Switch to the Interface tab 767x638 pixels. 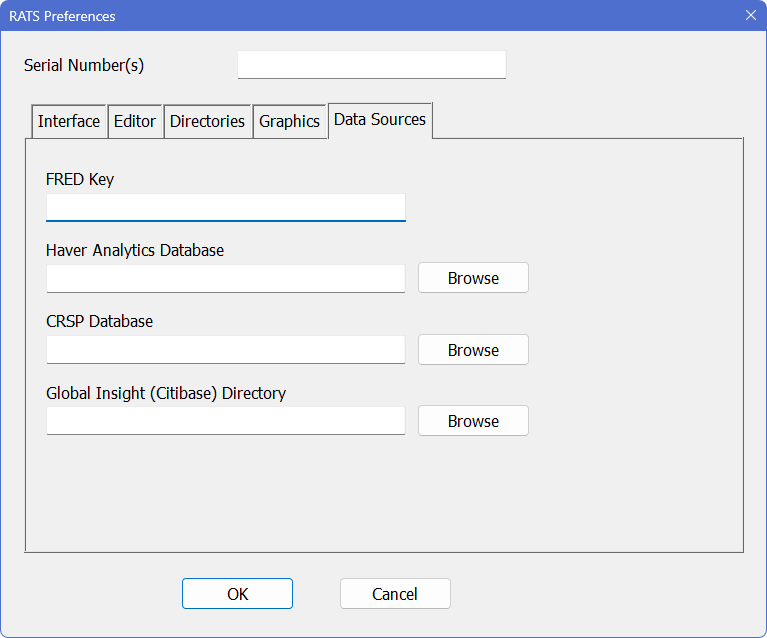click(69, 121)
